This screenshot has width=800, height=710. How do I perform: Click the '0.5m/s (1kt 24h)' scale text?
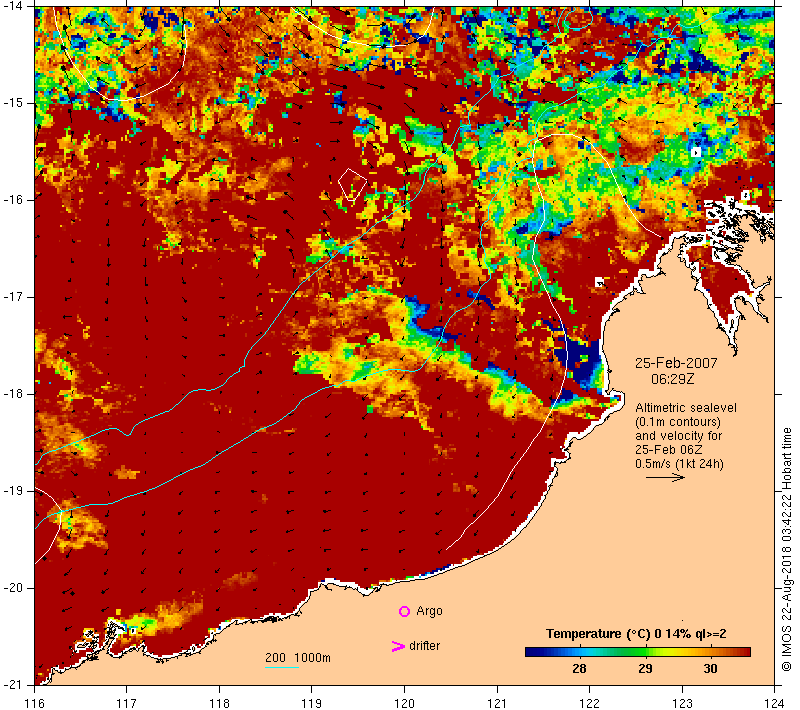679,464
